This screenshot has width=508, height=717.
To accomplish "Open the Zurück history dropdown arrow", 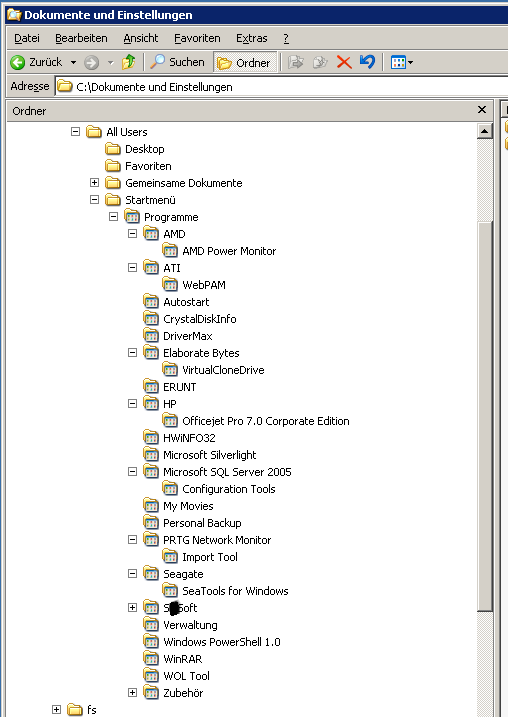I will [73, 62].
